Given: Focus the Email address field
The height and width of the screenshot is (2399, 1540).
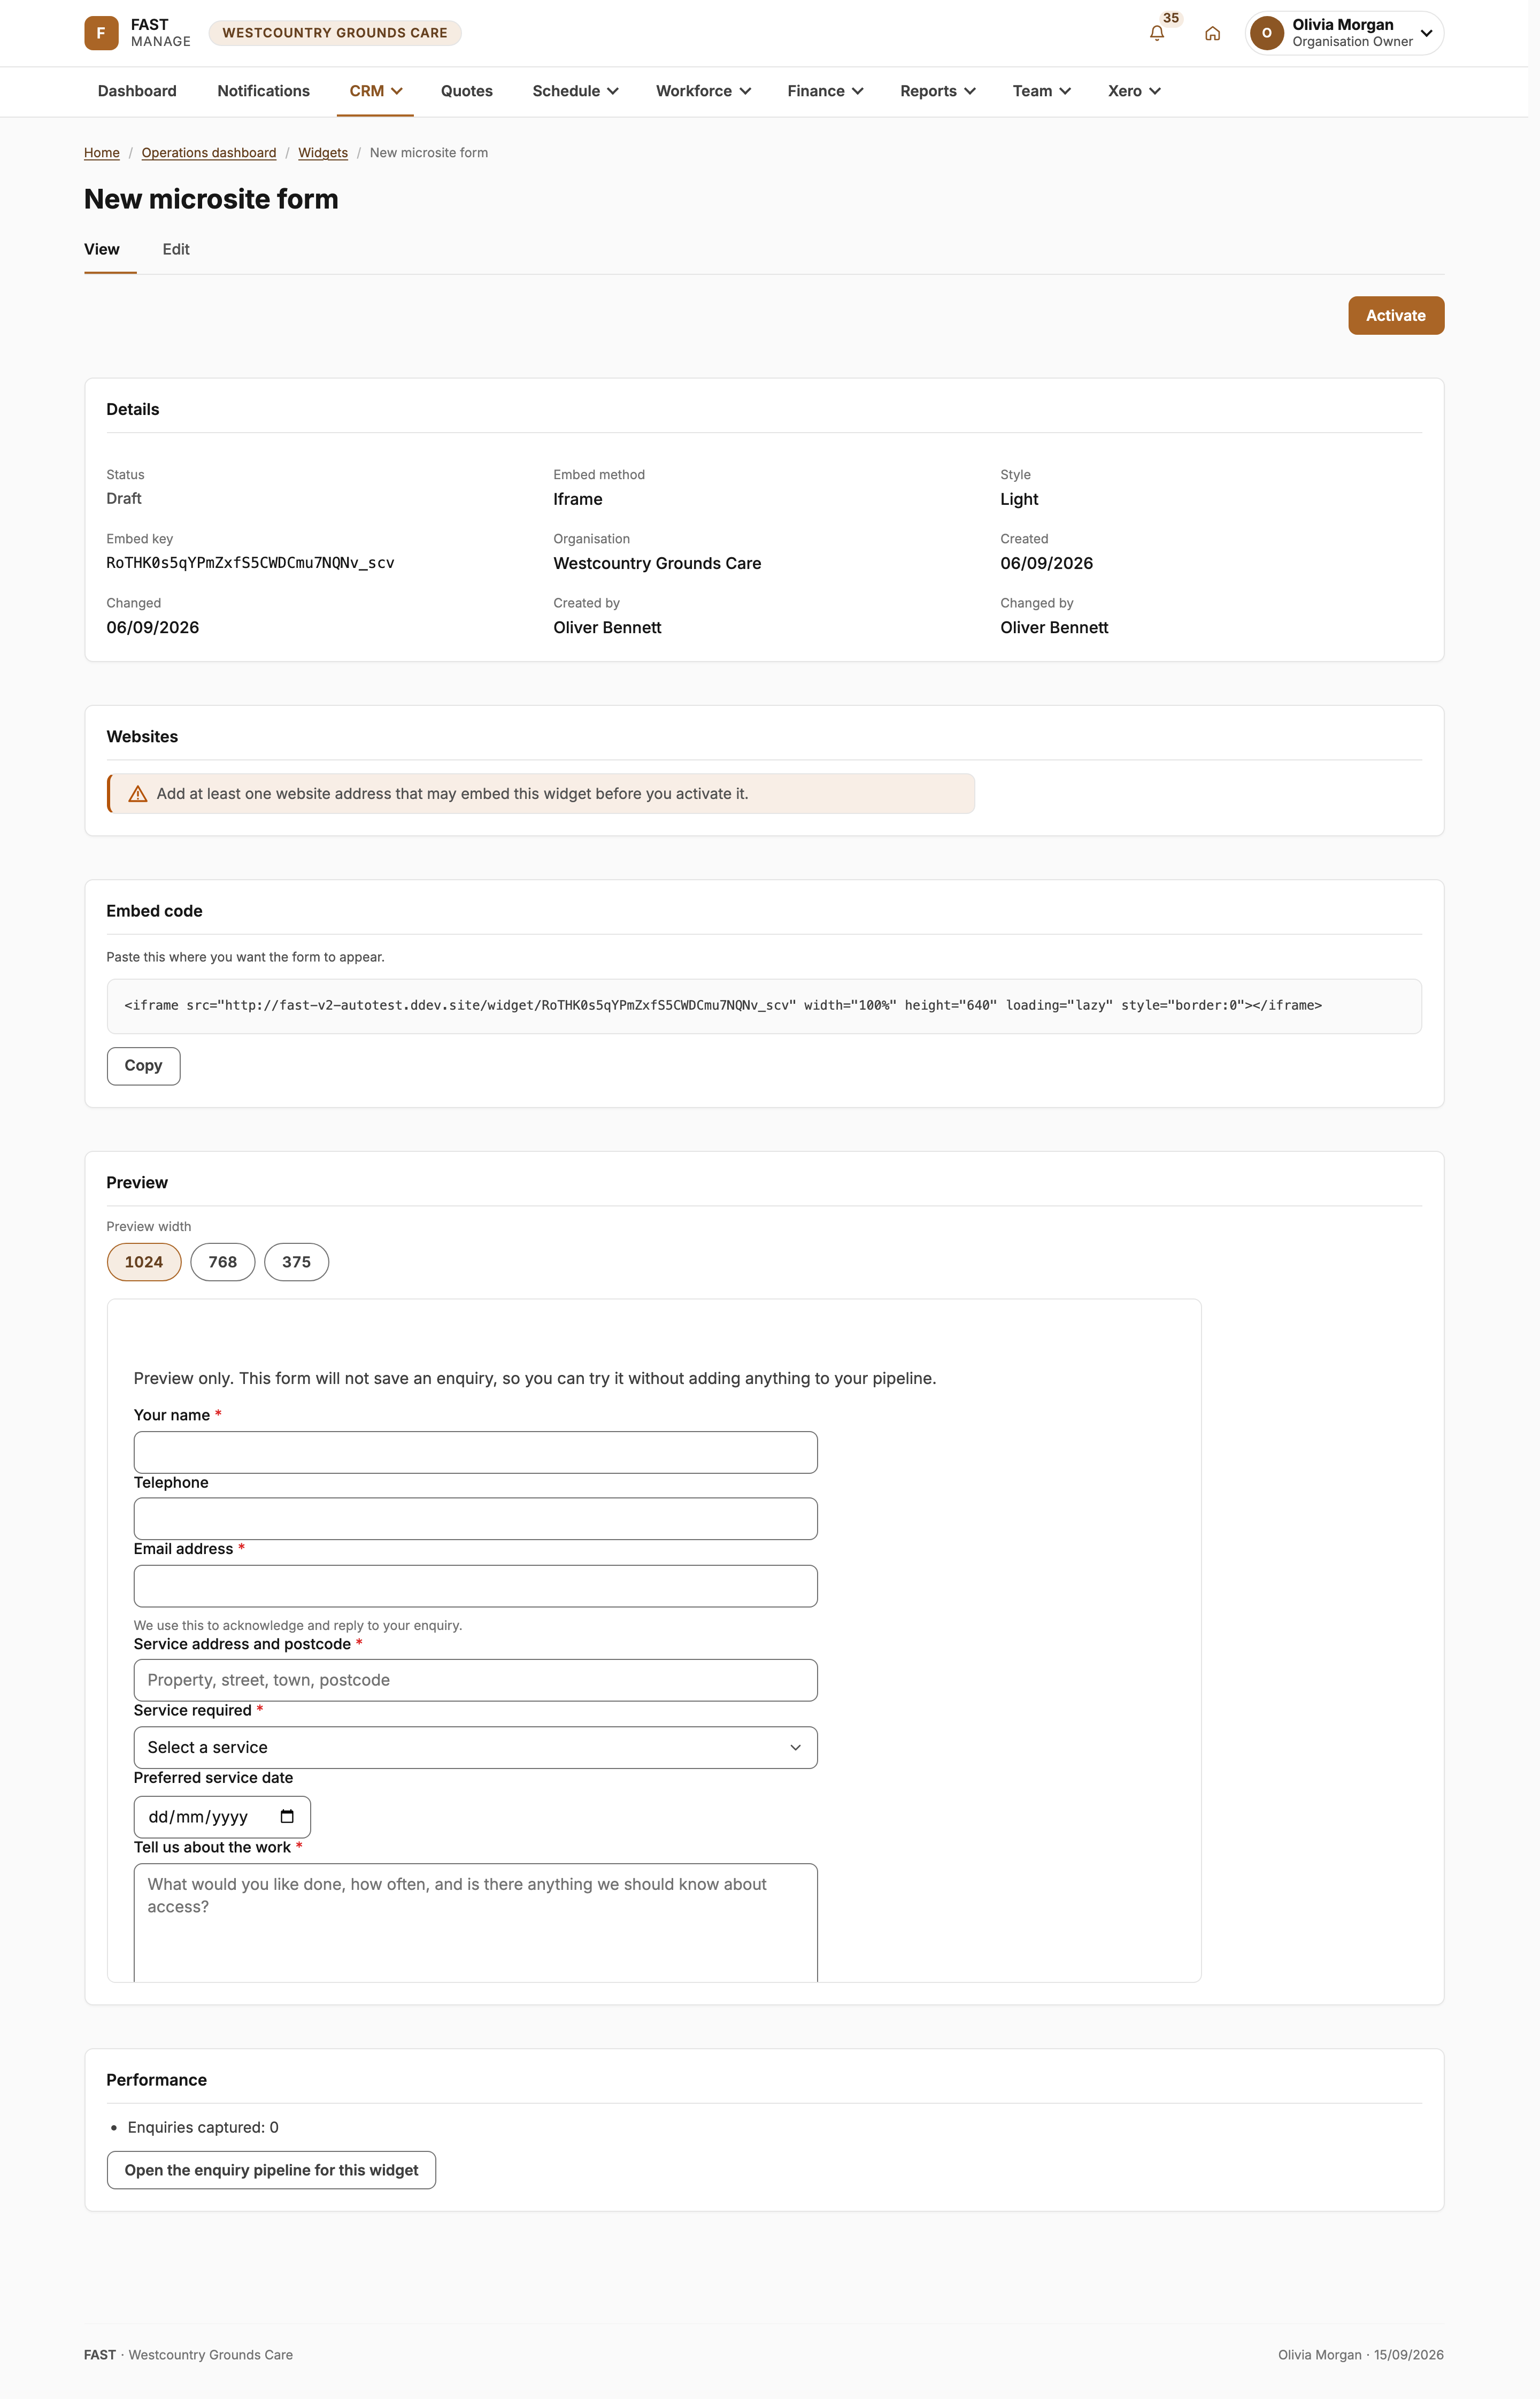Looking at the screenshot, I should pyautogui.click(x=475, y=1586).
